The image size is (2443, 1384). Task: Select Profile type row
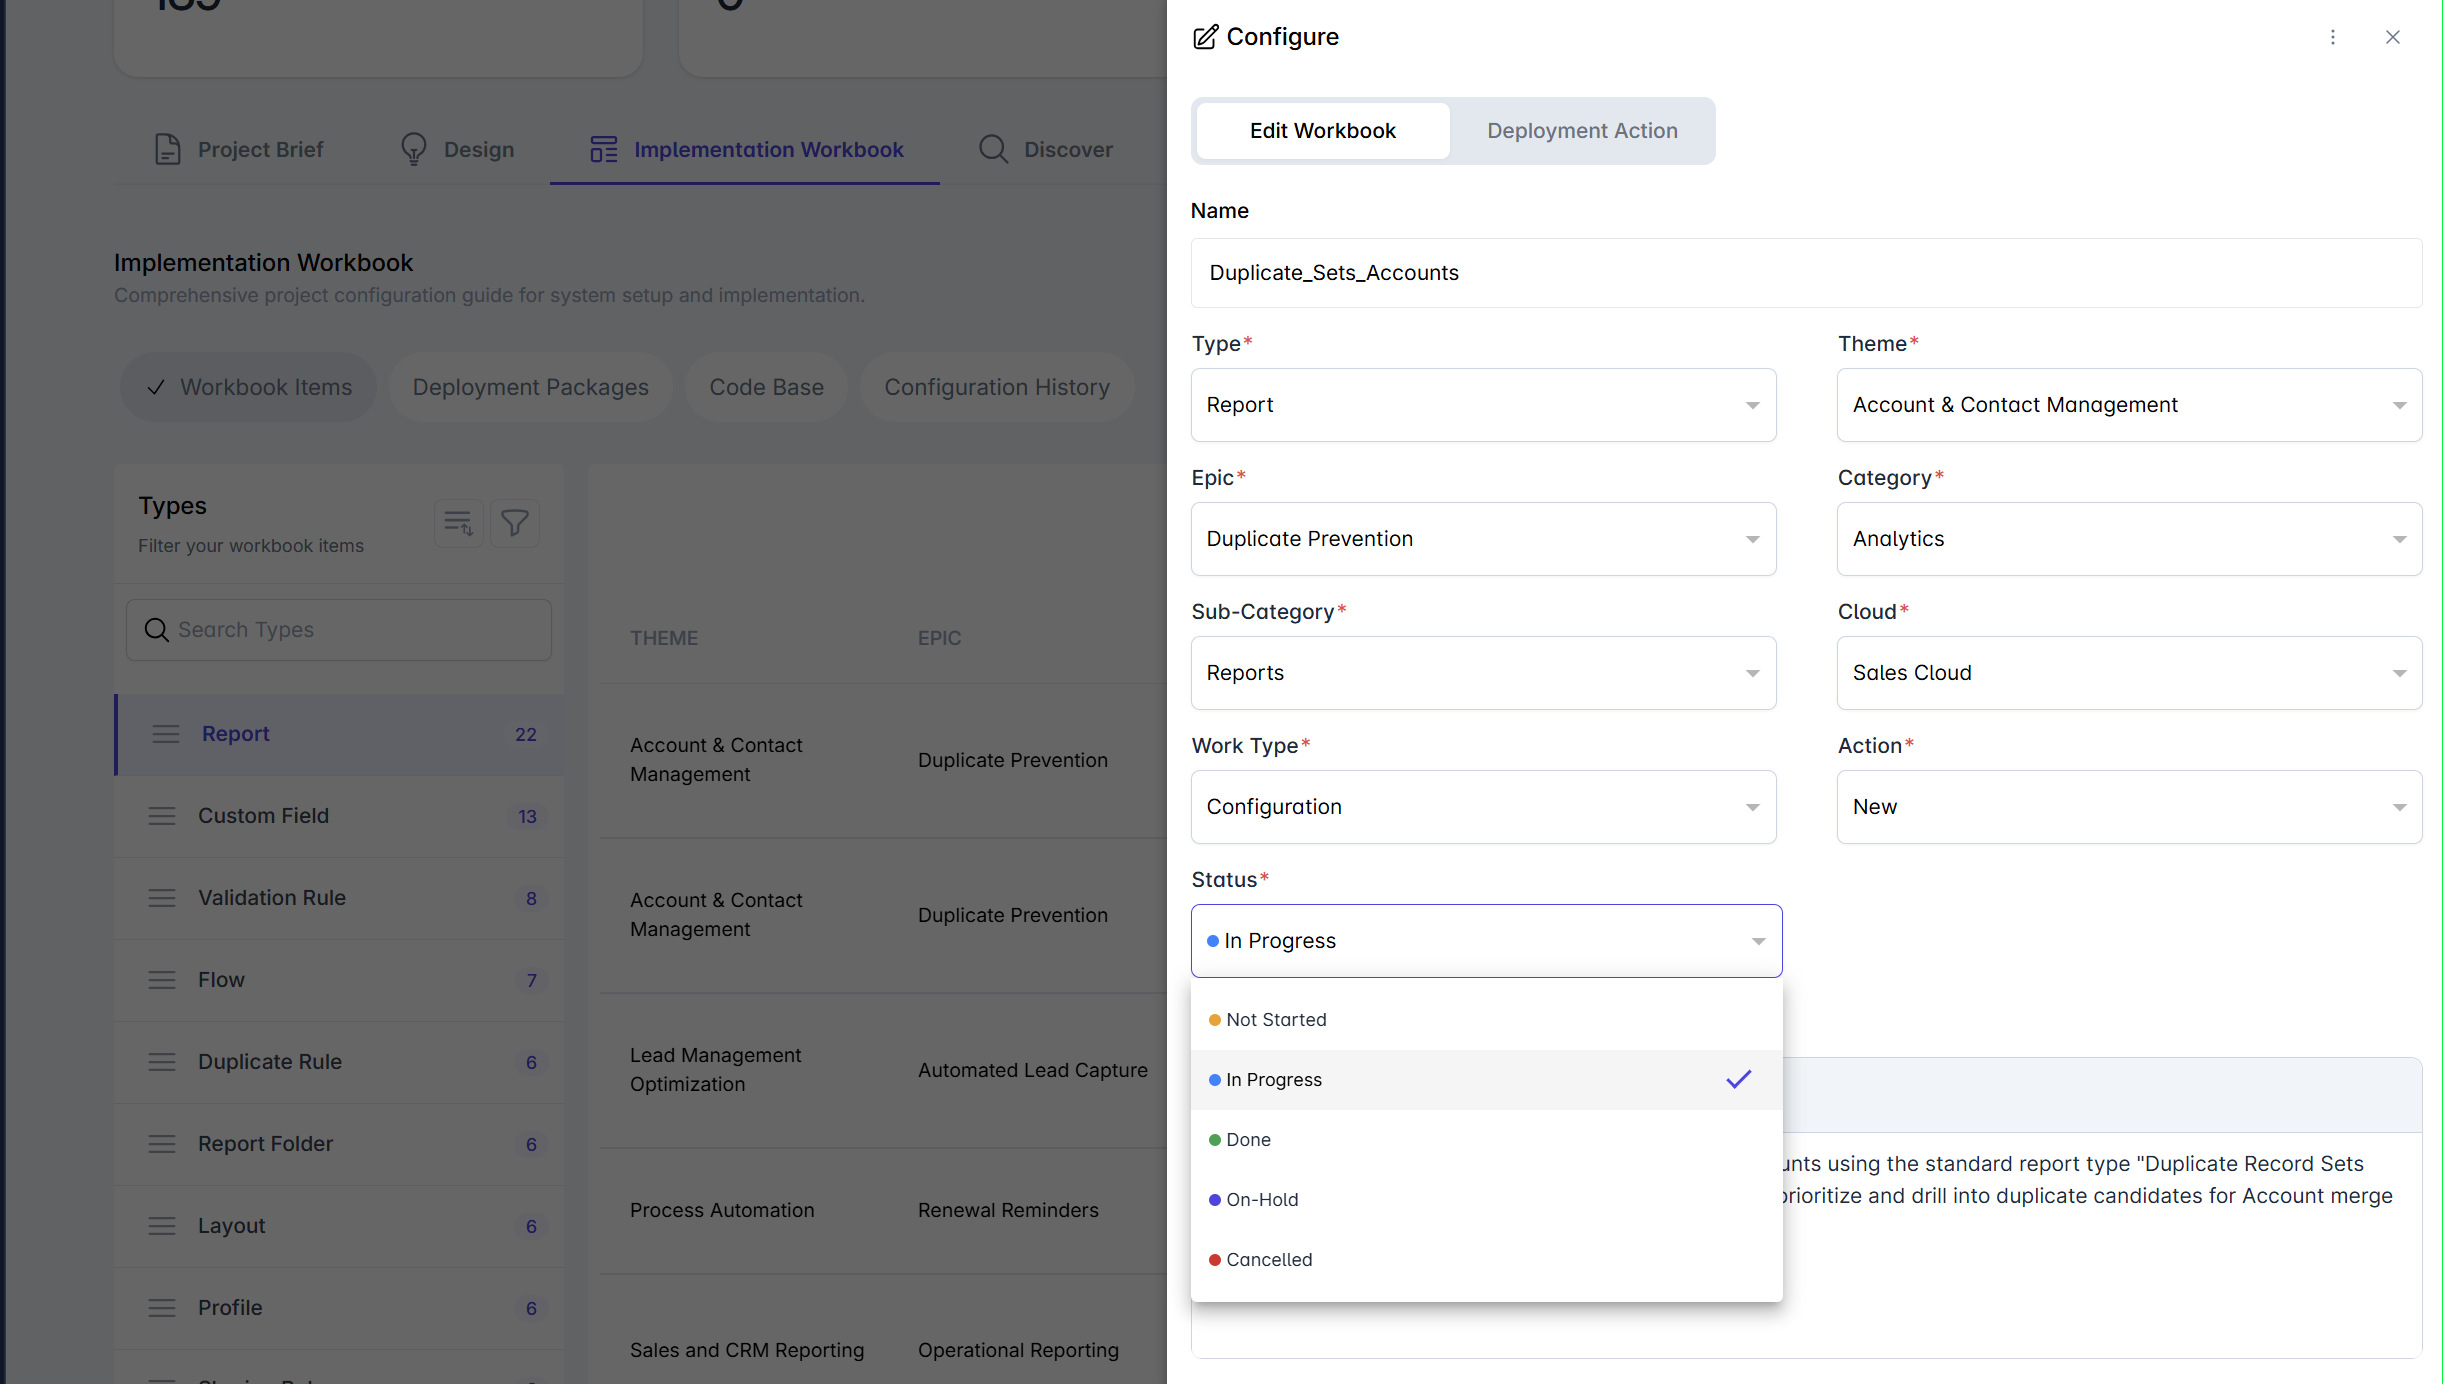[340, 1308]
